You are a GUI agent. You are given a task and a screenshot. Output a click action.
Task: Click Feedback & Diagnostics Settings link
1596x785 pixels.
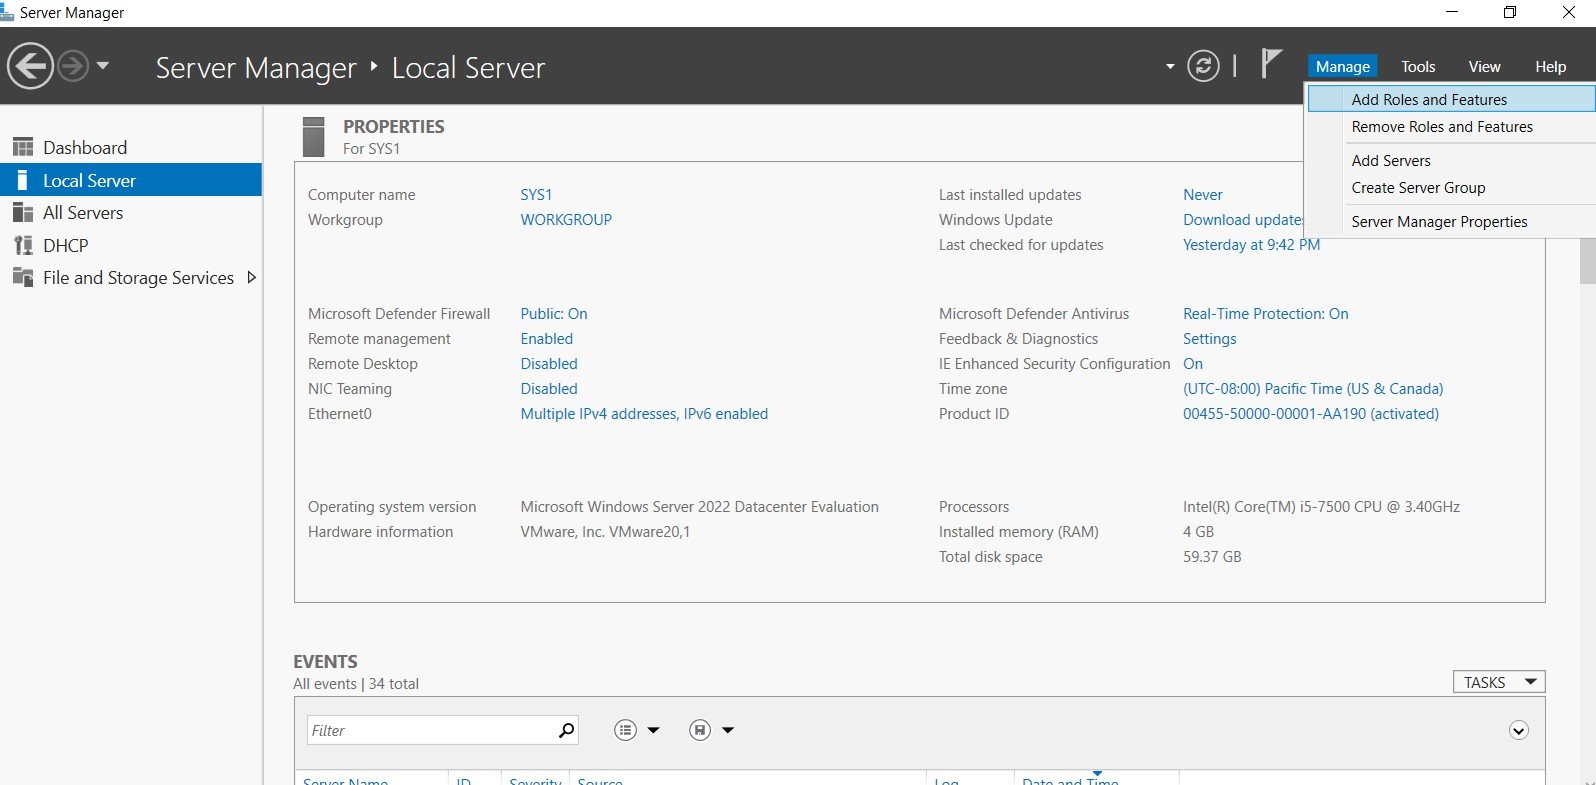1210,339
